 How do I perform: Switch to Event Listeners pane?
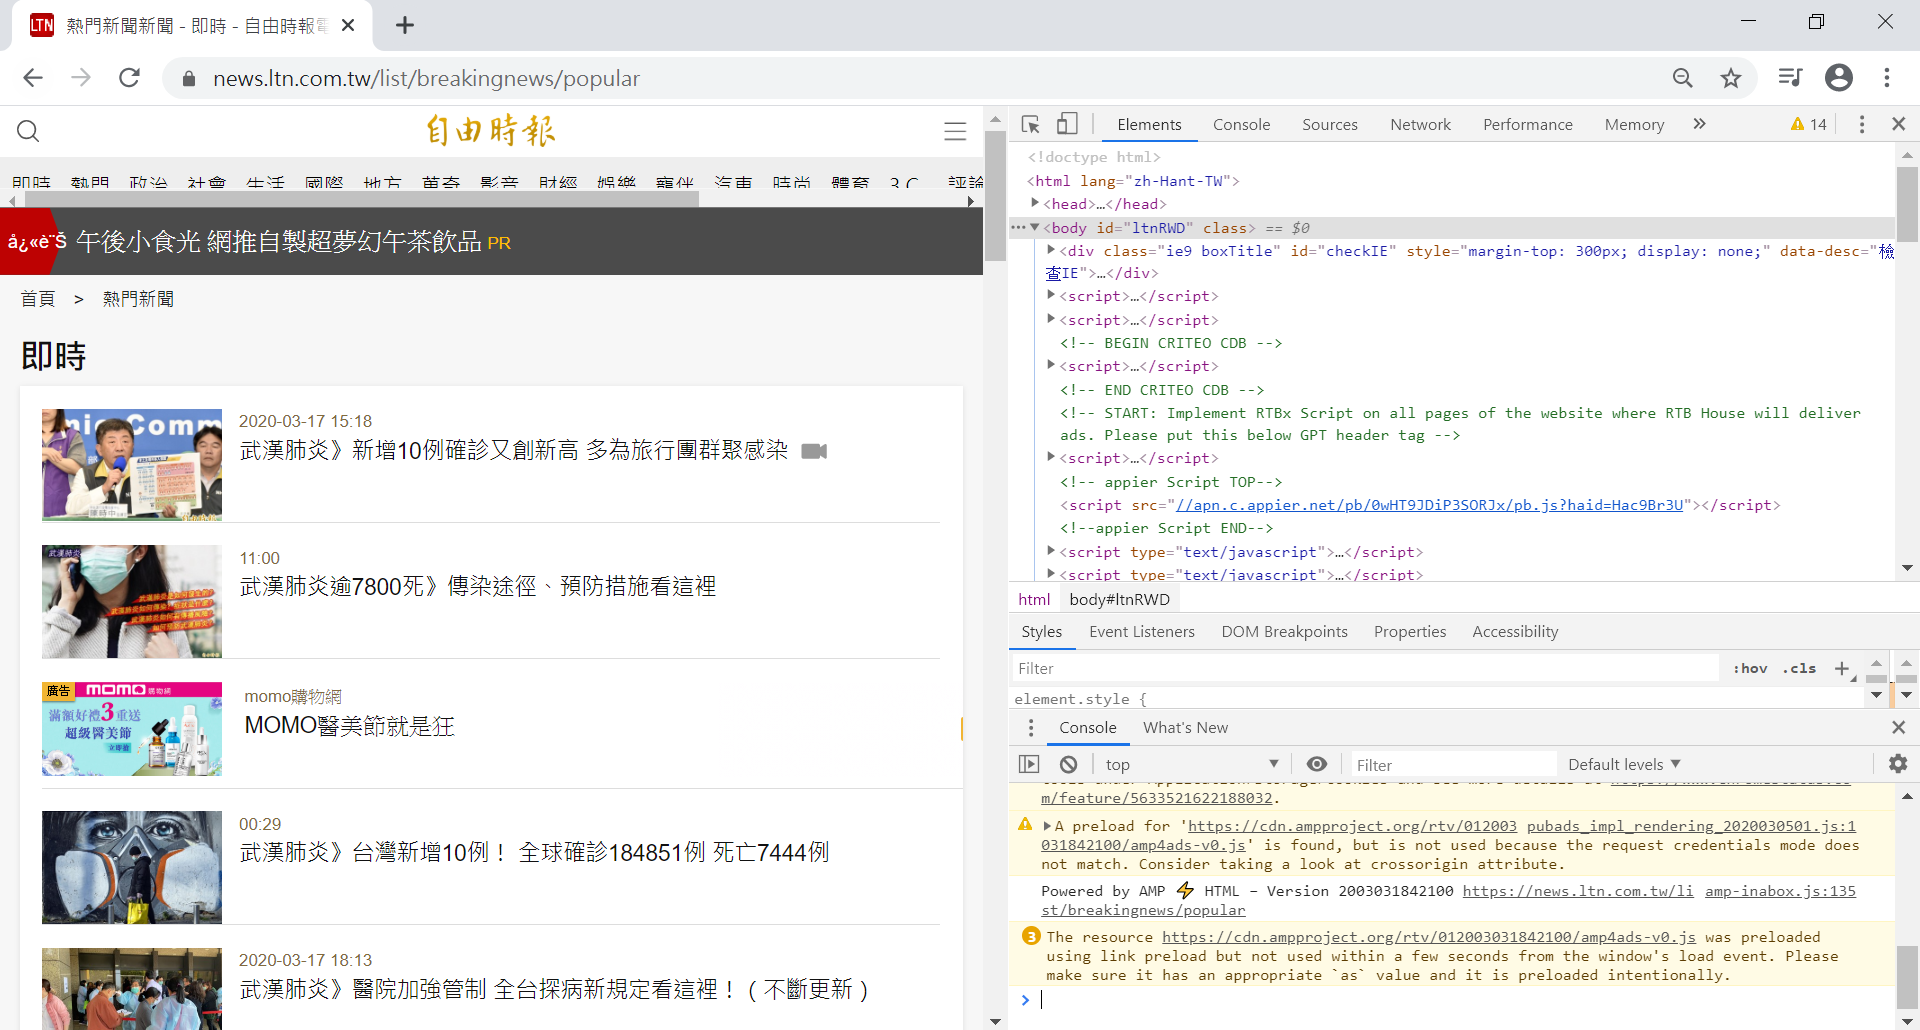(1141, 632)
